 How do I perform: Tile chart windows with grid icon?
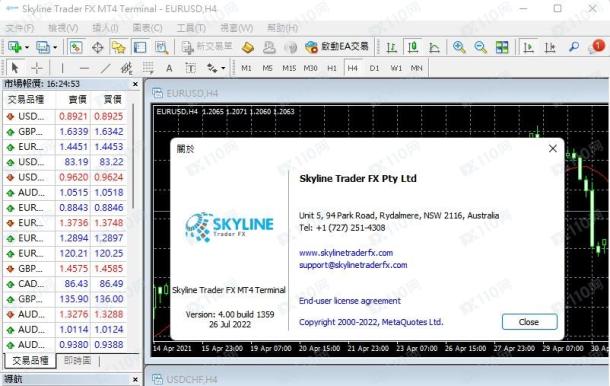502,47
